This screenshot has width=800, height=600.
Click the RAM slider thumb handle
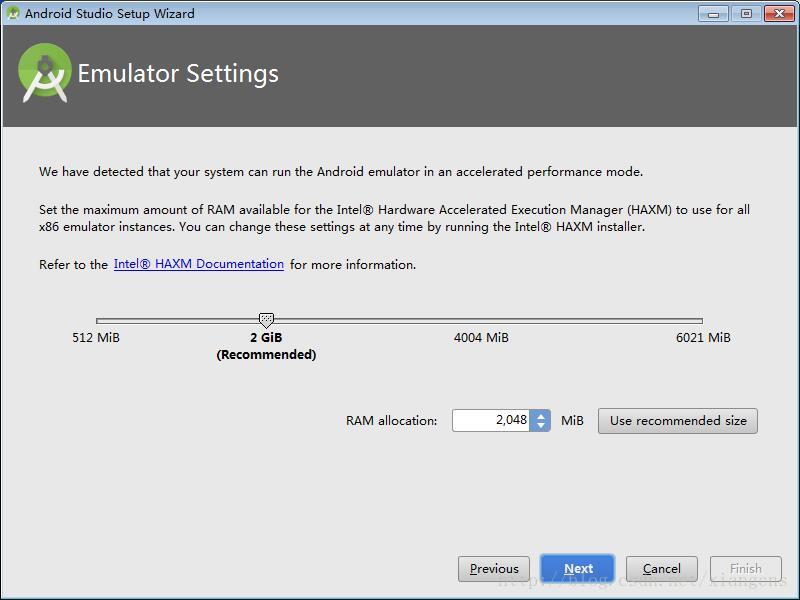click(x=266, y=320)
